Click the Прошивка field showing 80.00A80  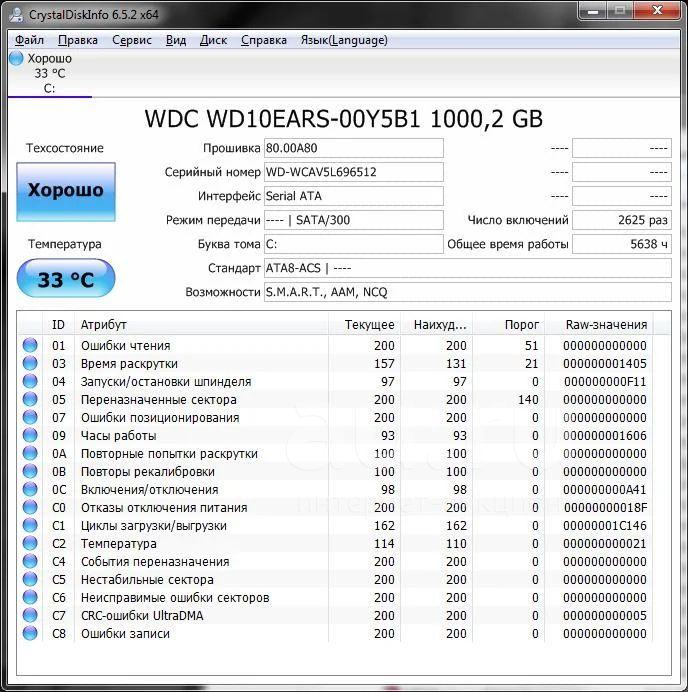353,148
